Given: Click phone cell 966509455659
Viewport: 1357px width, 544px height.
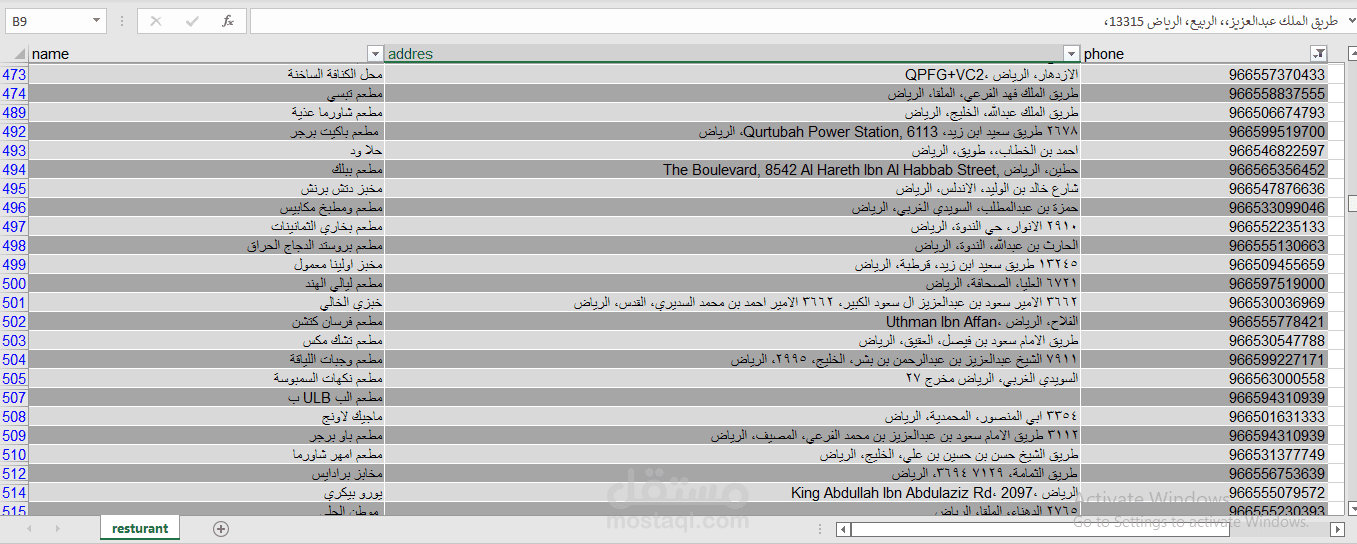Looking at the screenshot, I should [1205, 264].
